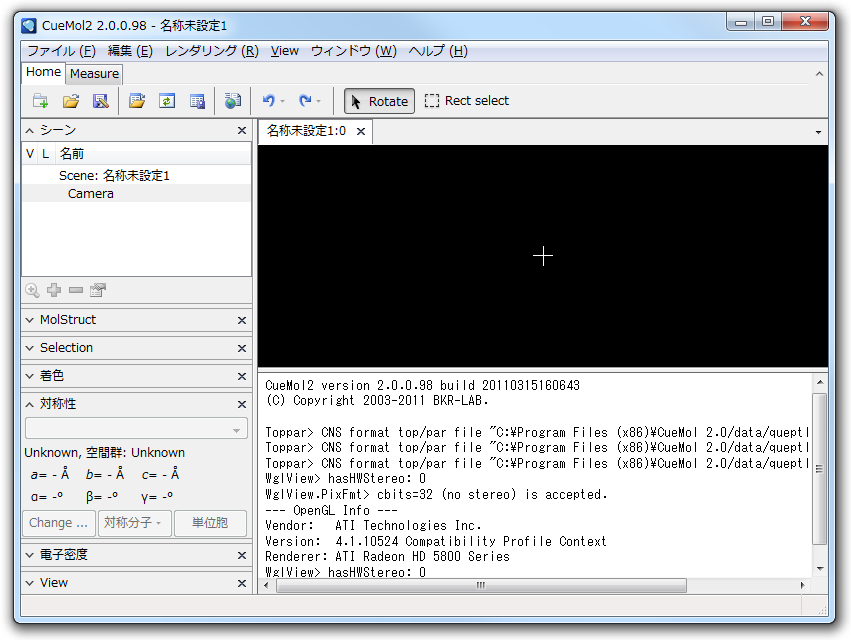Click the log pane horizontal scrollbar

(x=480, y=585)
